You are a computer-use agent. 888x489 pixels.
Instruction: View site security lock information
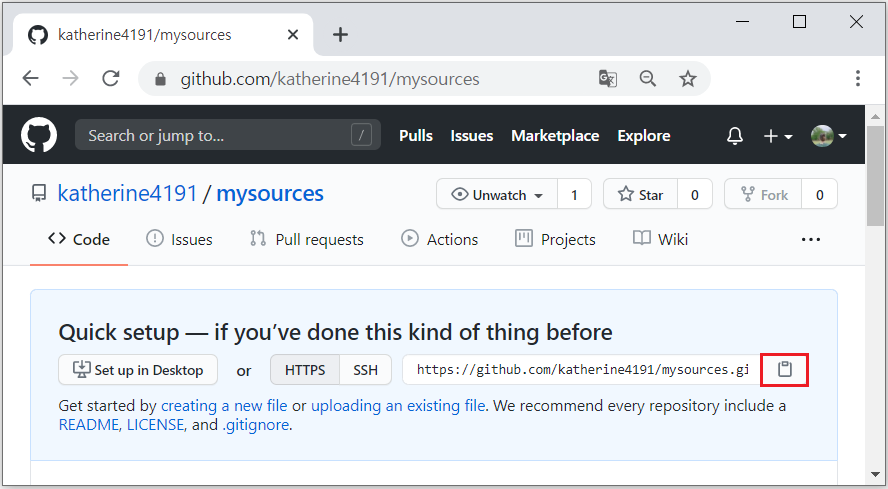click(160, 79)
